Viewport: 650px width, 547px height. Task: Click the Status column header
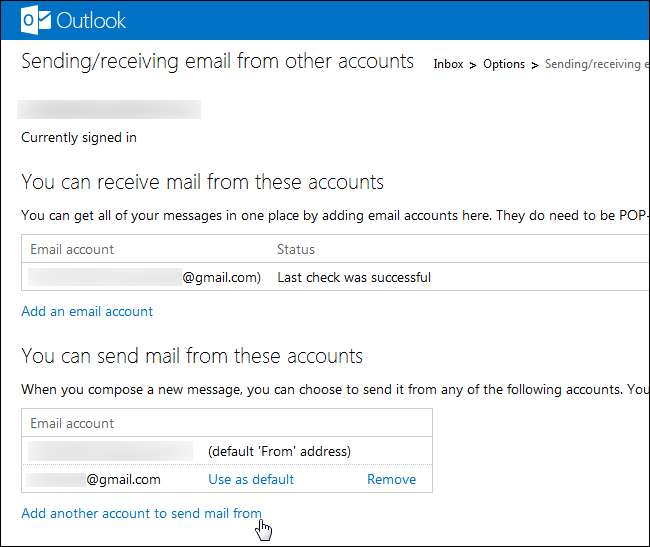pyautogui.click(x=296, y=249)
